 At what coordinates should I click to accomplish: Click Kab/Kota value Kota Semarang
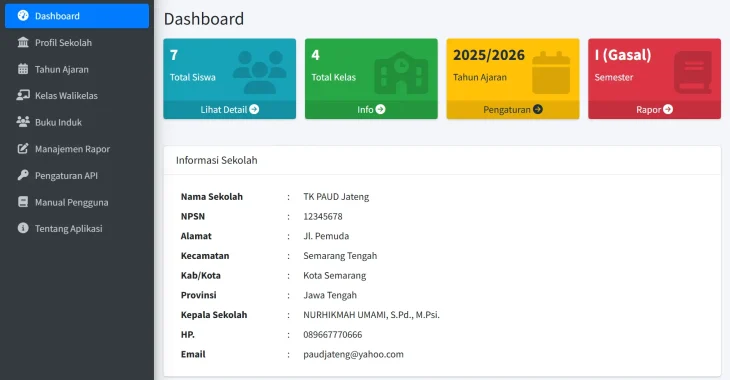[334, 275]
